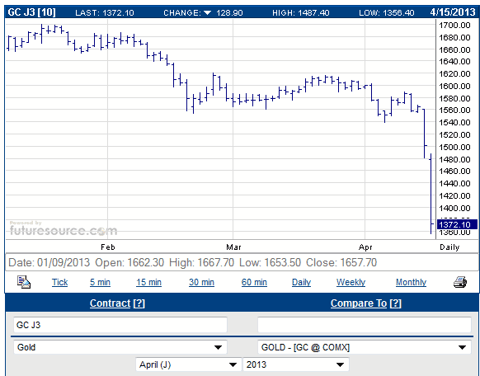Image resolution: width=480 pixels, height=376 pixels.
Task: Click the 4/15/2013 date in header
Action: point(452,12)
